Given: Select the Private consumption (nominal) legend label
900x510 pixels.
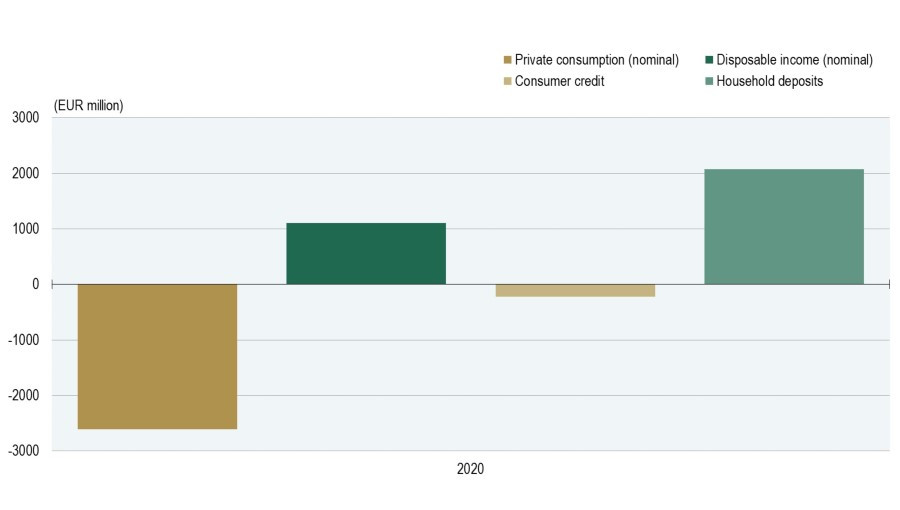Looking at the screenshot, I should 596,60.
